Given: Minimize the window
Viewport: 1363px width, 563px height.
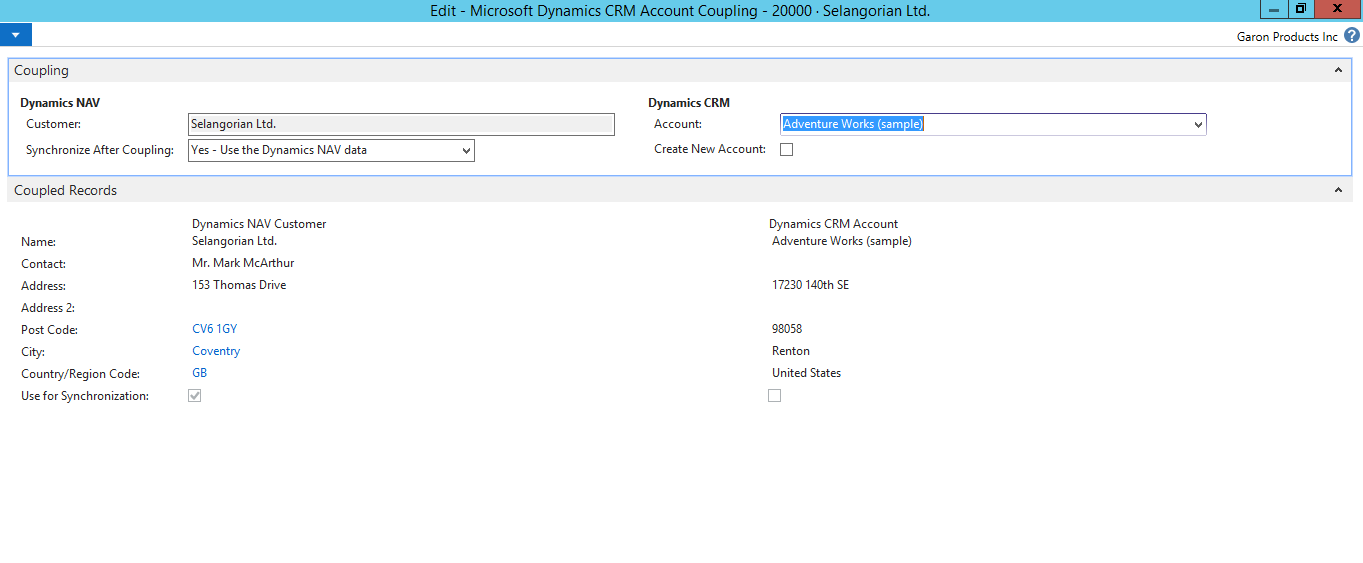Looking at the screenshot, I should point(1274,9).
